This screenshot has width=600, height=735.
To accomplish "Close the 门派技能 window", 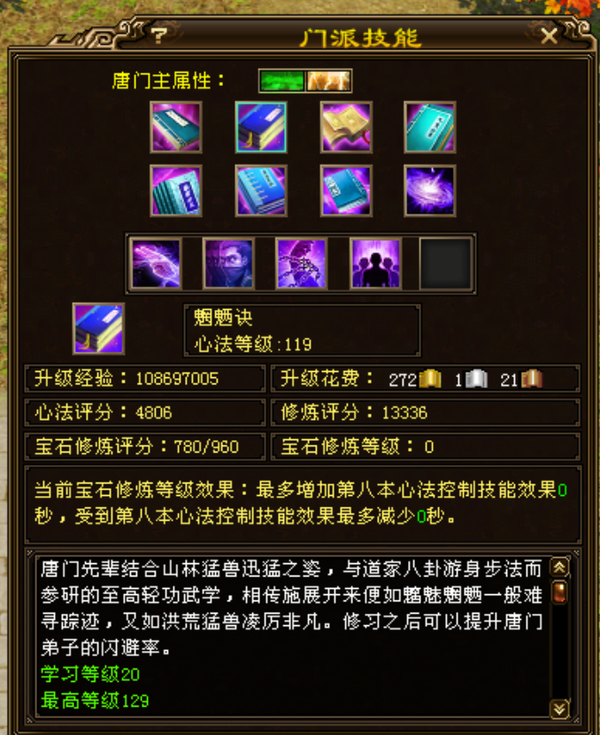I will 548,36.
